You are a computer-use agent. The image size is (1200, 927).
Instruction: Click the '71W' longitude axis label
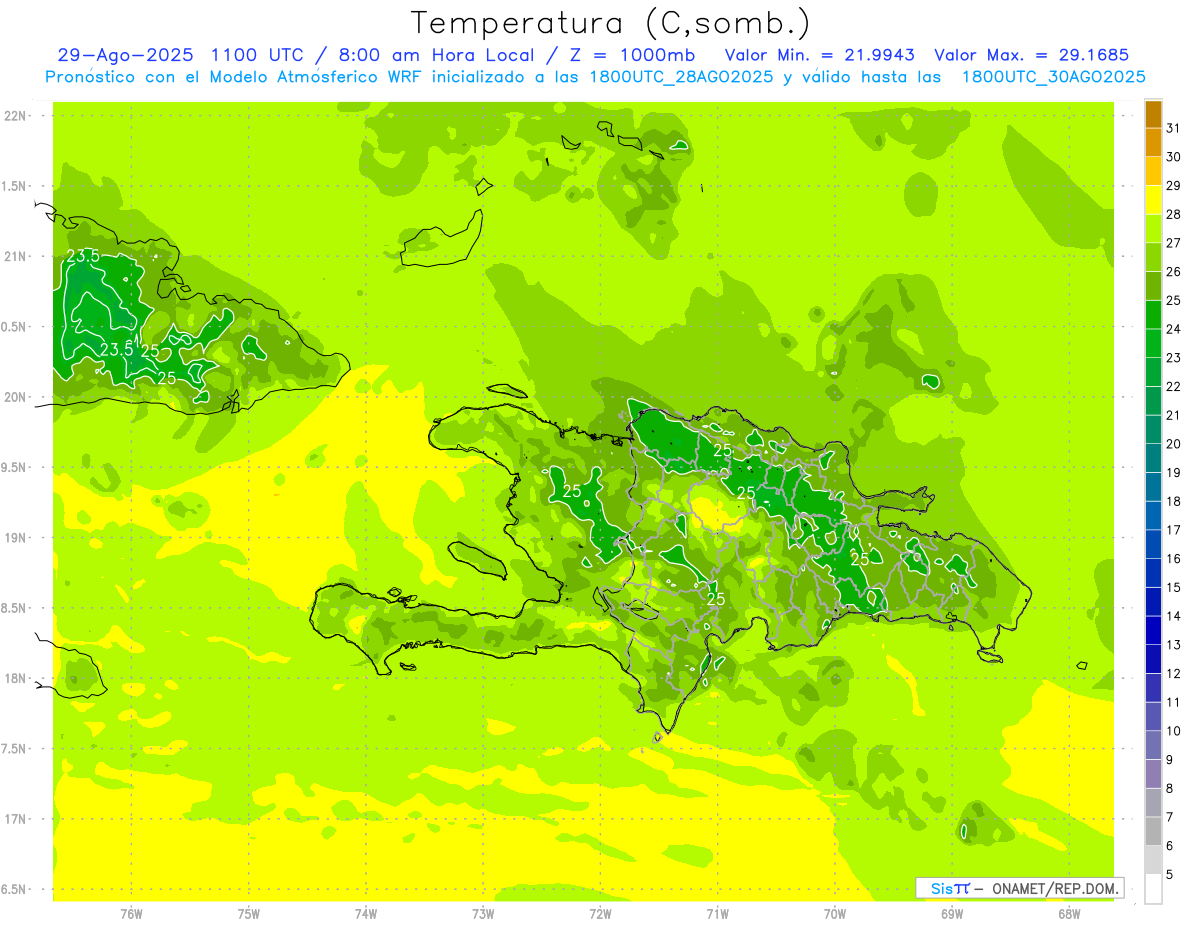(x=717, y=914)
